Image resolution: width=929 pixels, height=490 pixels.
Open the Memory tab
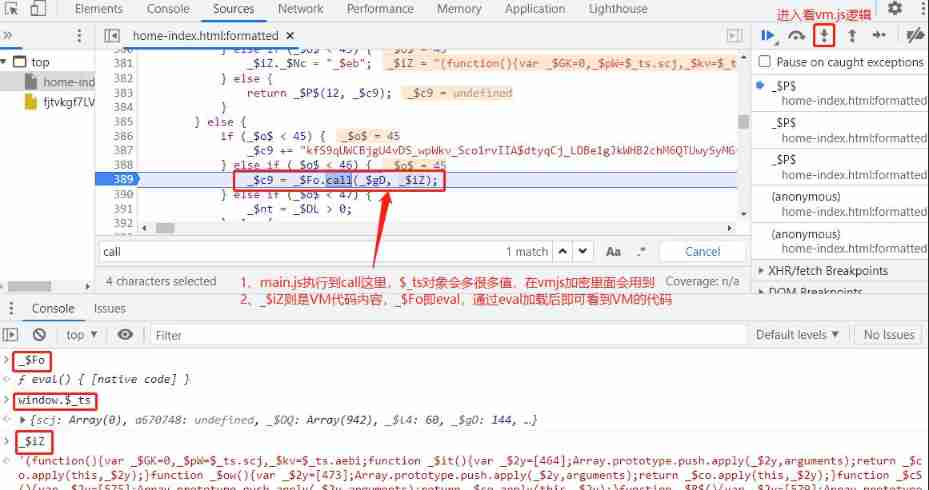point(459,9)
